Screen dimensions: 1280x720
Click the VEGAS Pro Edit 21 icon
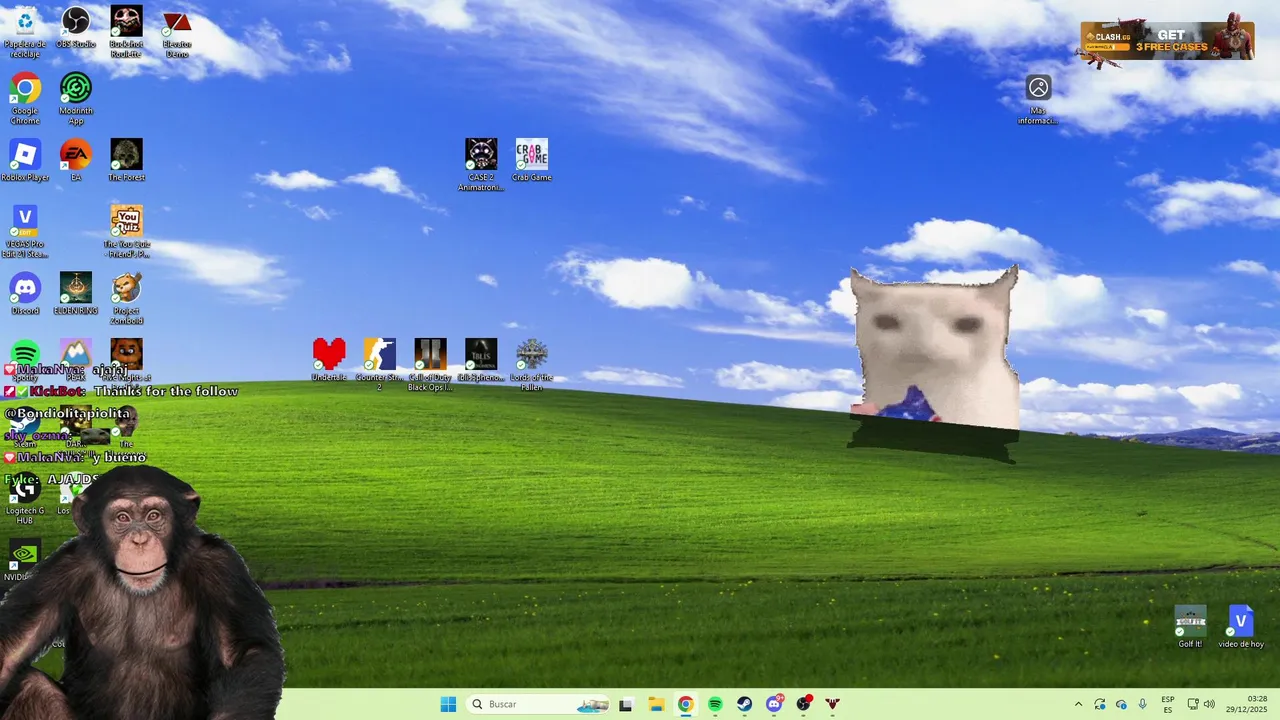click(x=25, y=232)
